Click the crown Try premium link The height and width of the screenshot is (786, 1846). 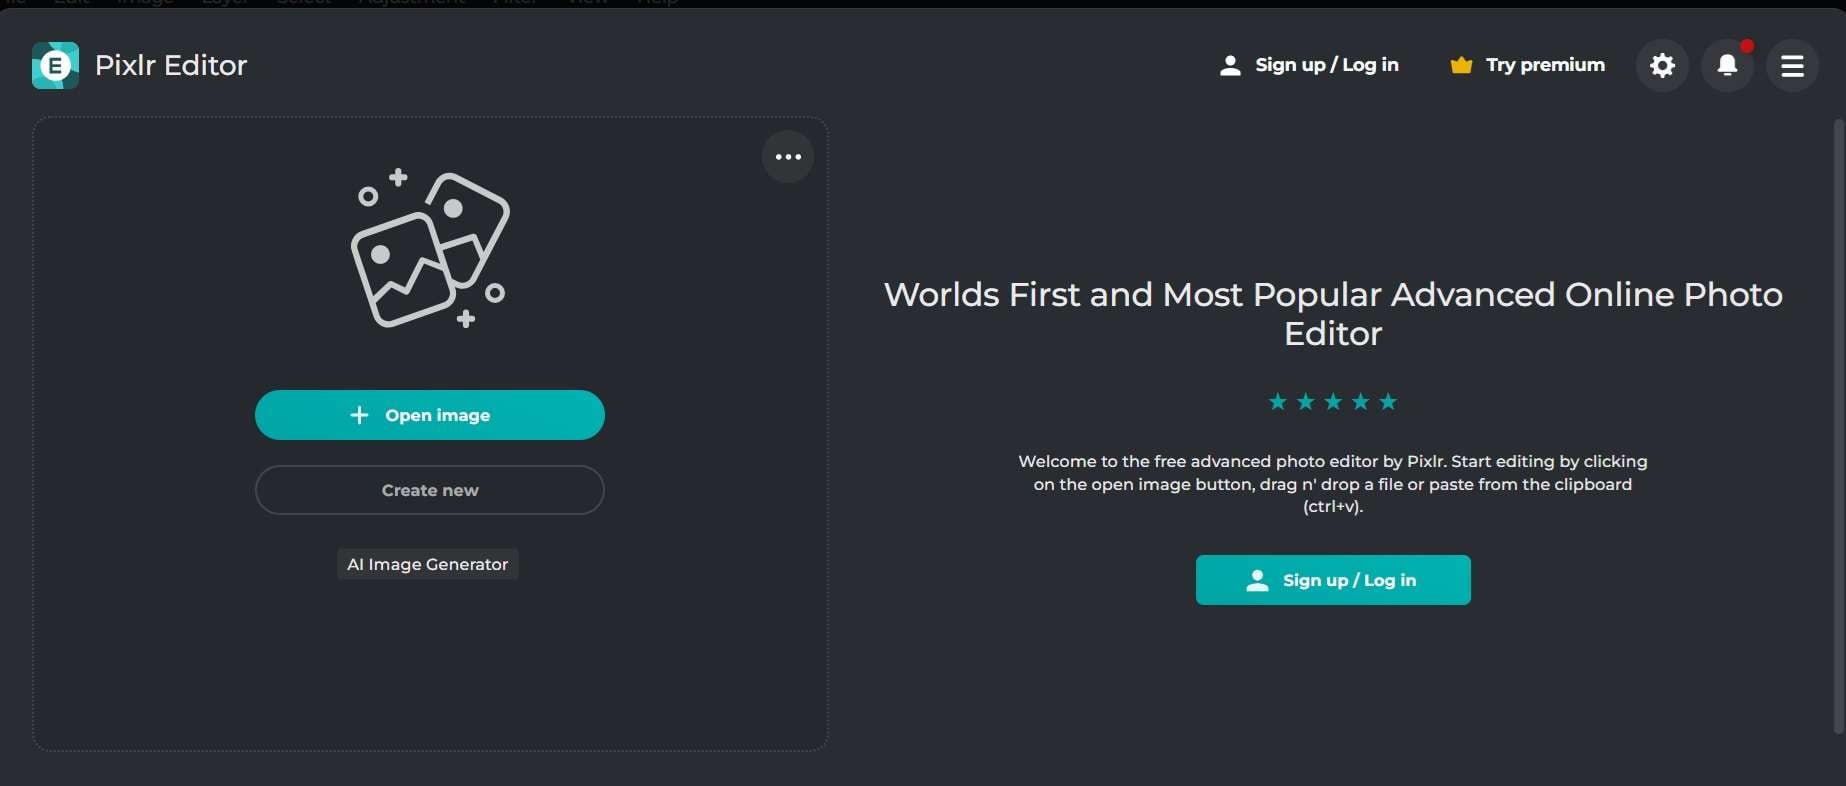[x=1527, y=65]
